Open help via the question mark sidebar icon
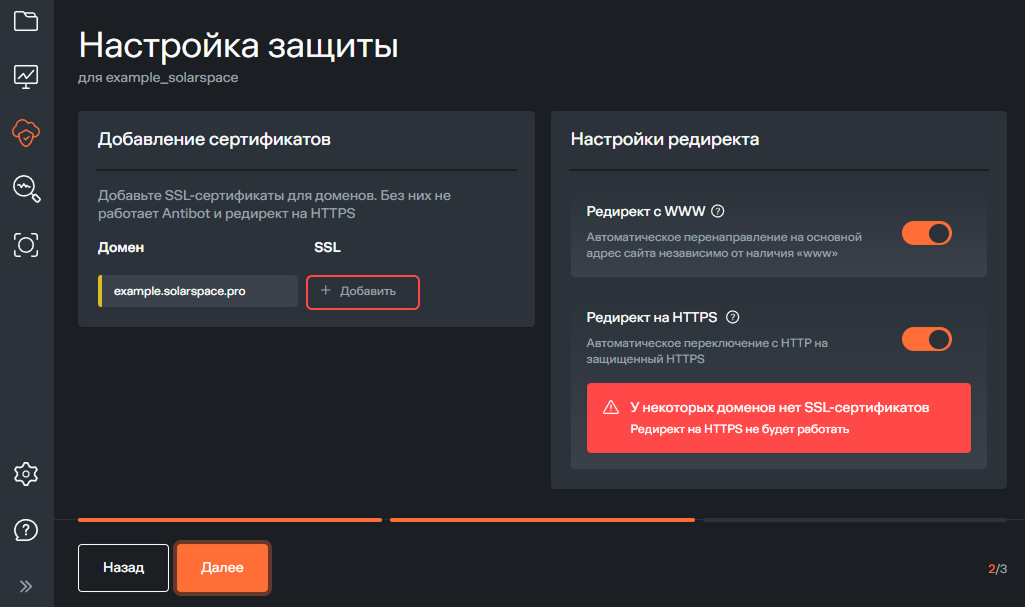This screenshot has height=607, width=1025. 26,530
